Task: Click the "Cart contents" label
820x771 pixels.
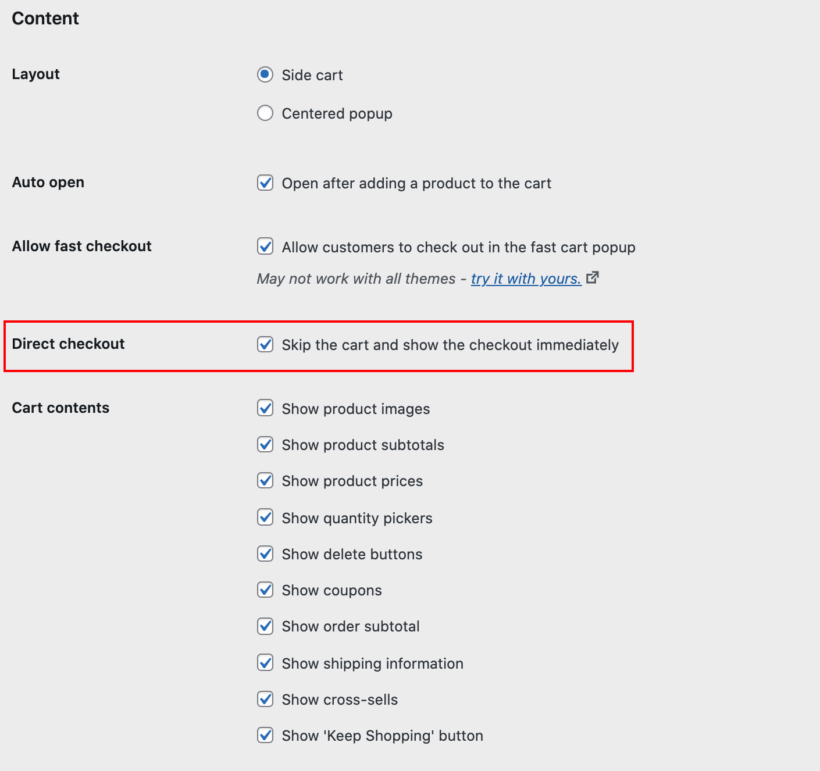Action: coord(61,408)
